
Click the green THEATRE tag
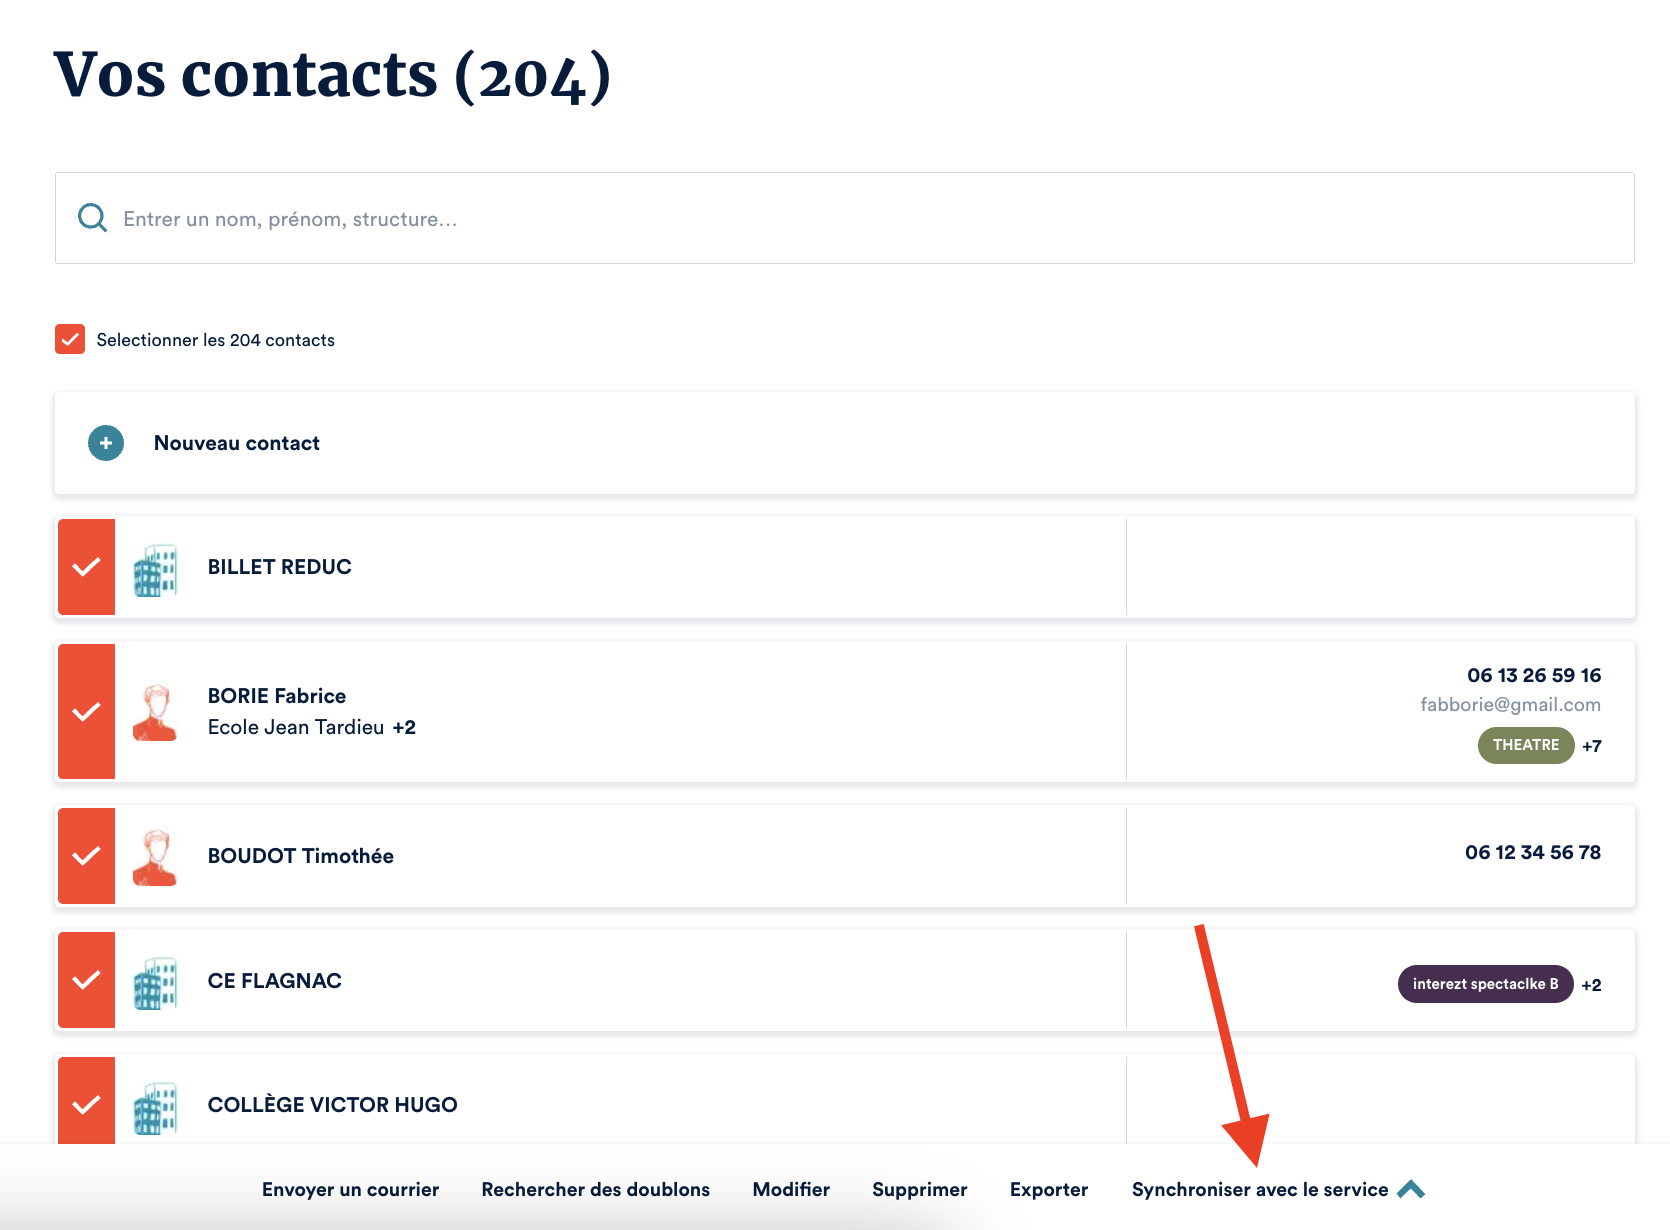pyautogui.click(x=1525, y=745)
